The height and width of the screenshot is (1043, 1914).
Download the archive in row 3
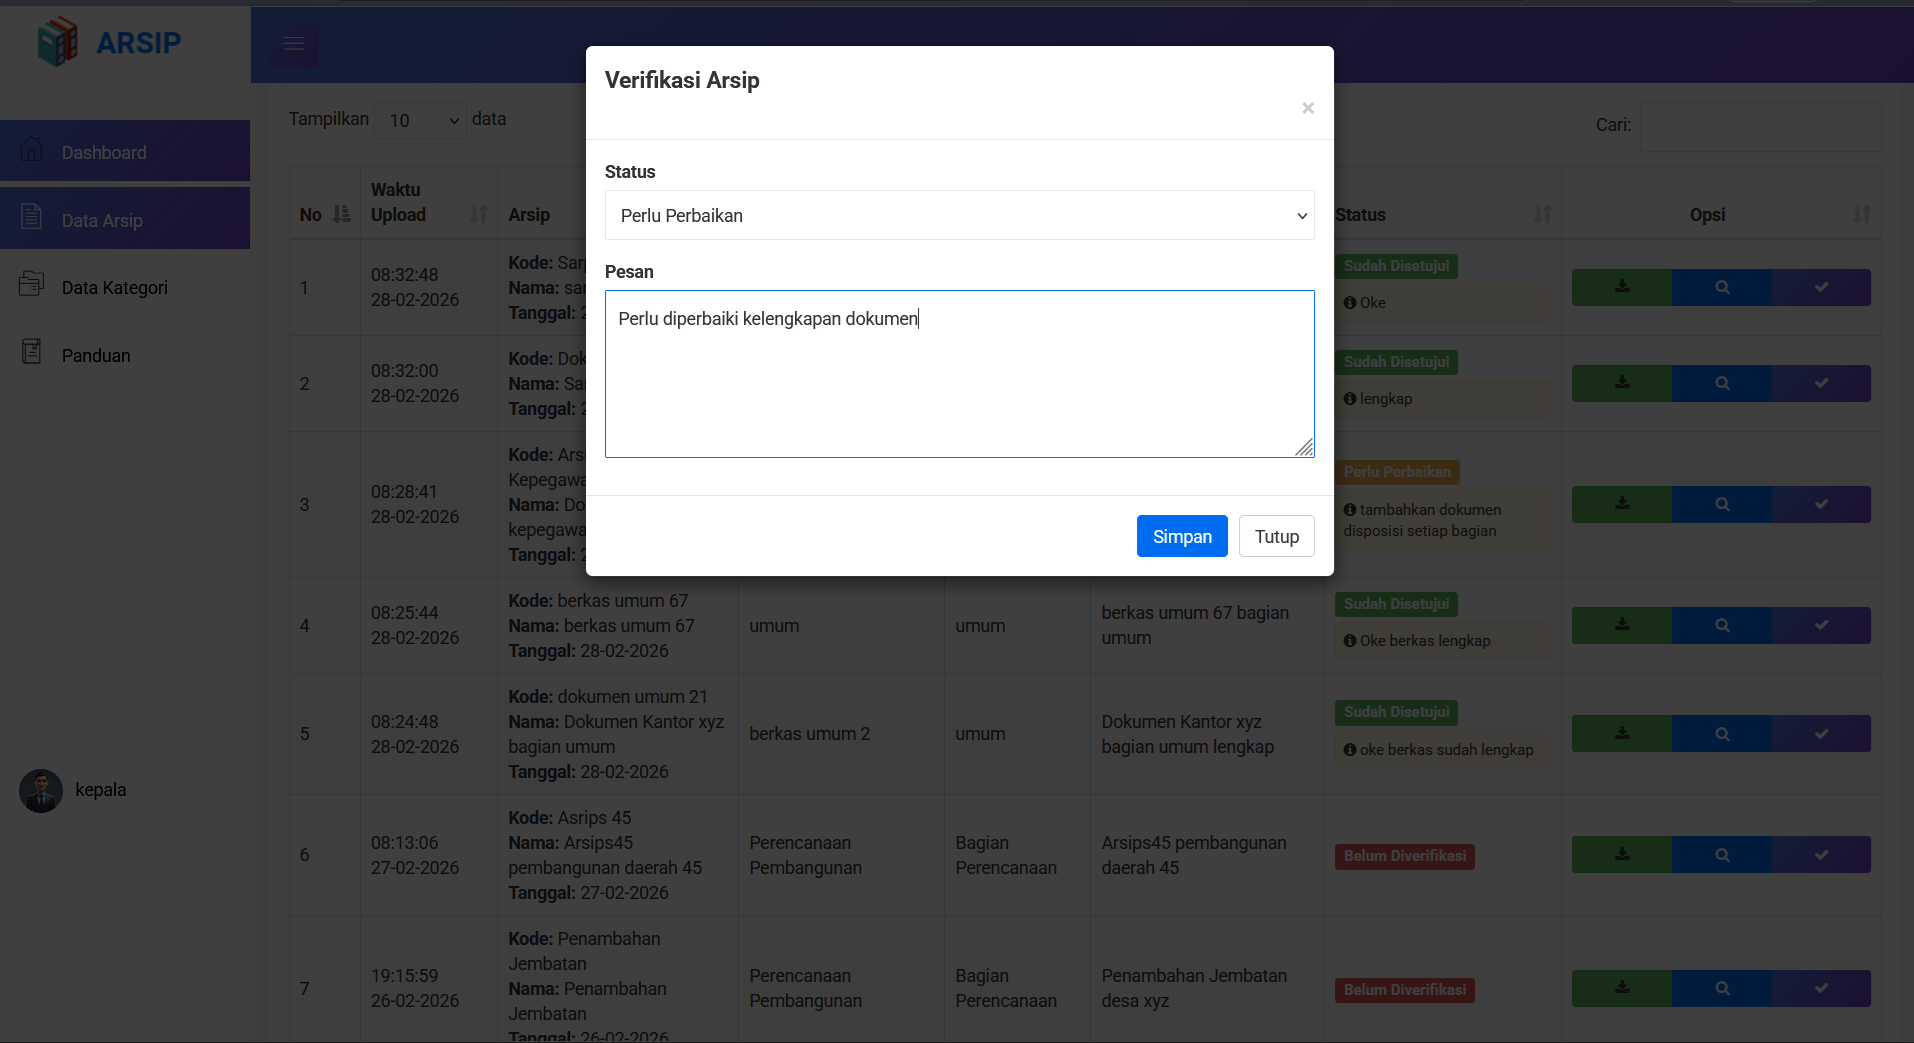point(1622,504)
